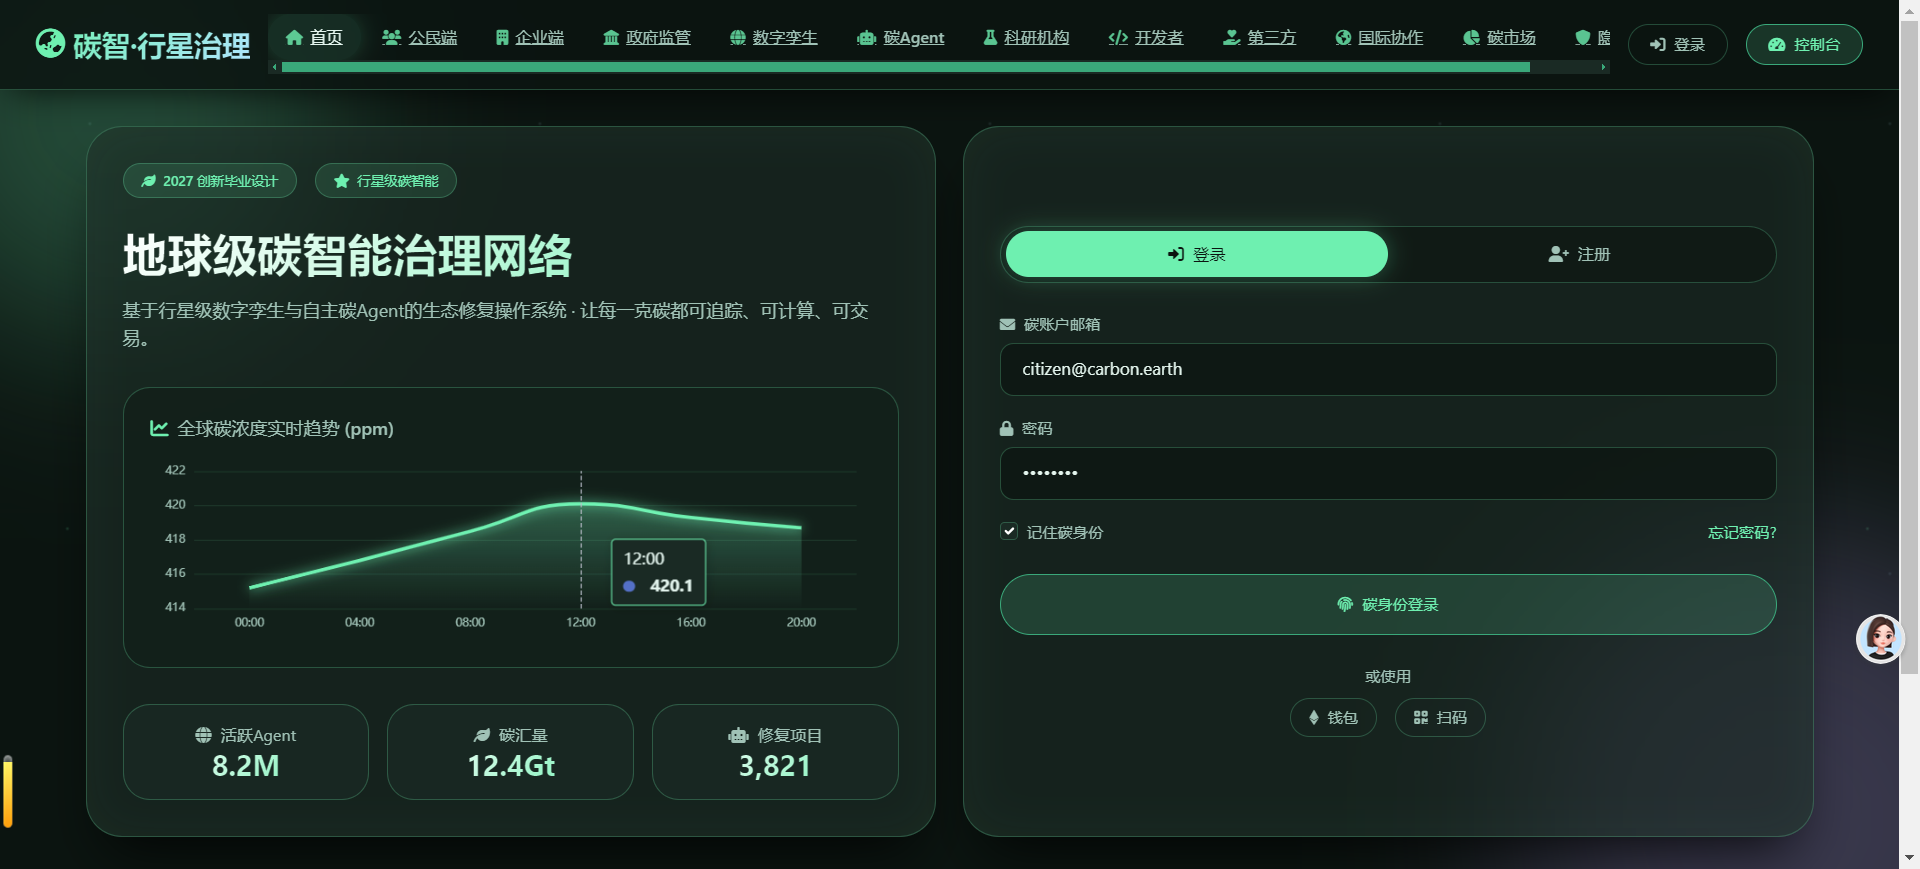This screenshot has height=869, width=1920.
Task: Switch to the 登录 tab in form
Action: coord(1196,254)
